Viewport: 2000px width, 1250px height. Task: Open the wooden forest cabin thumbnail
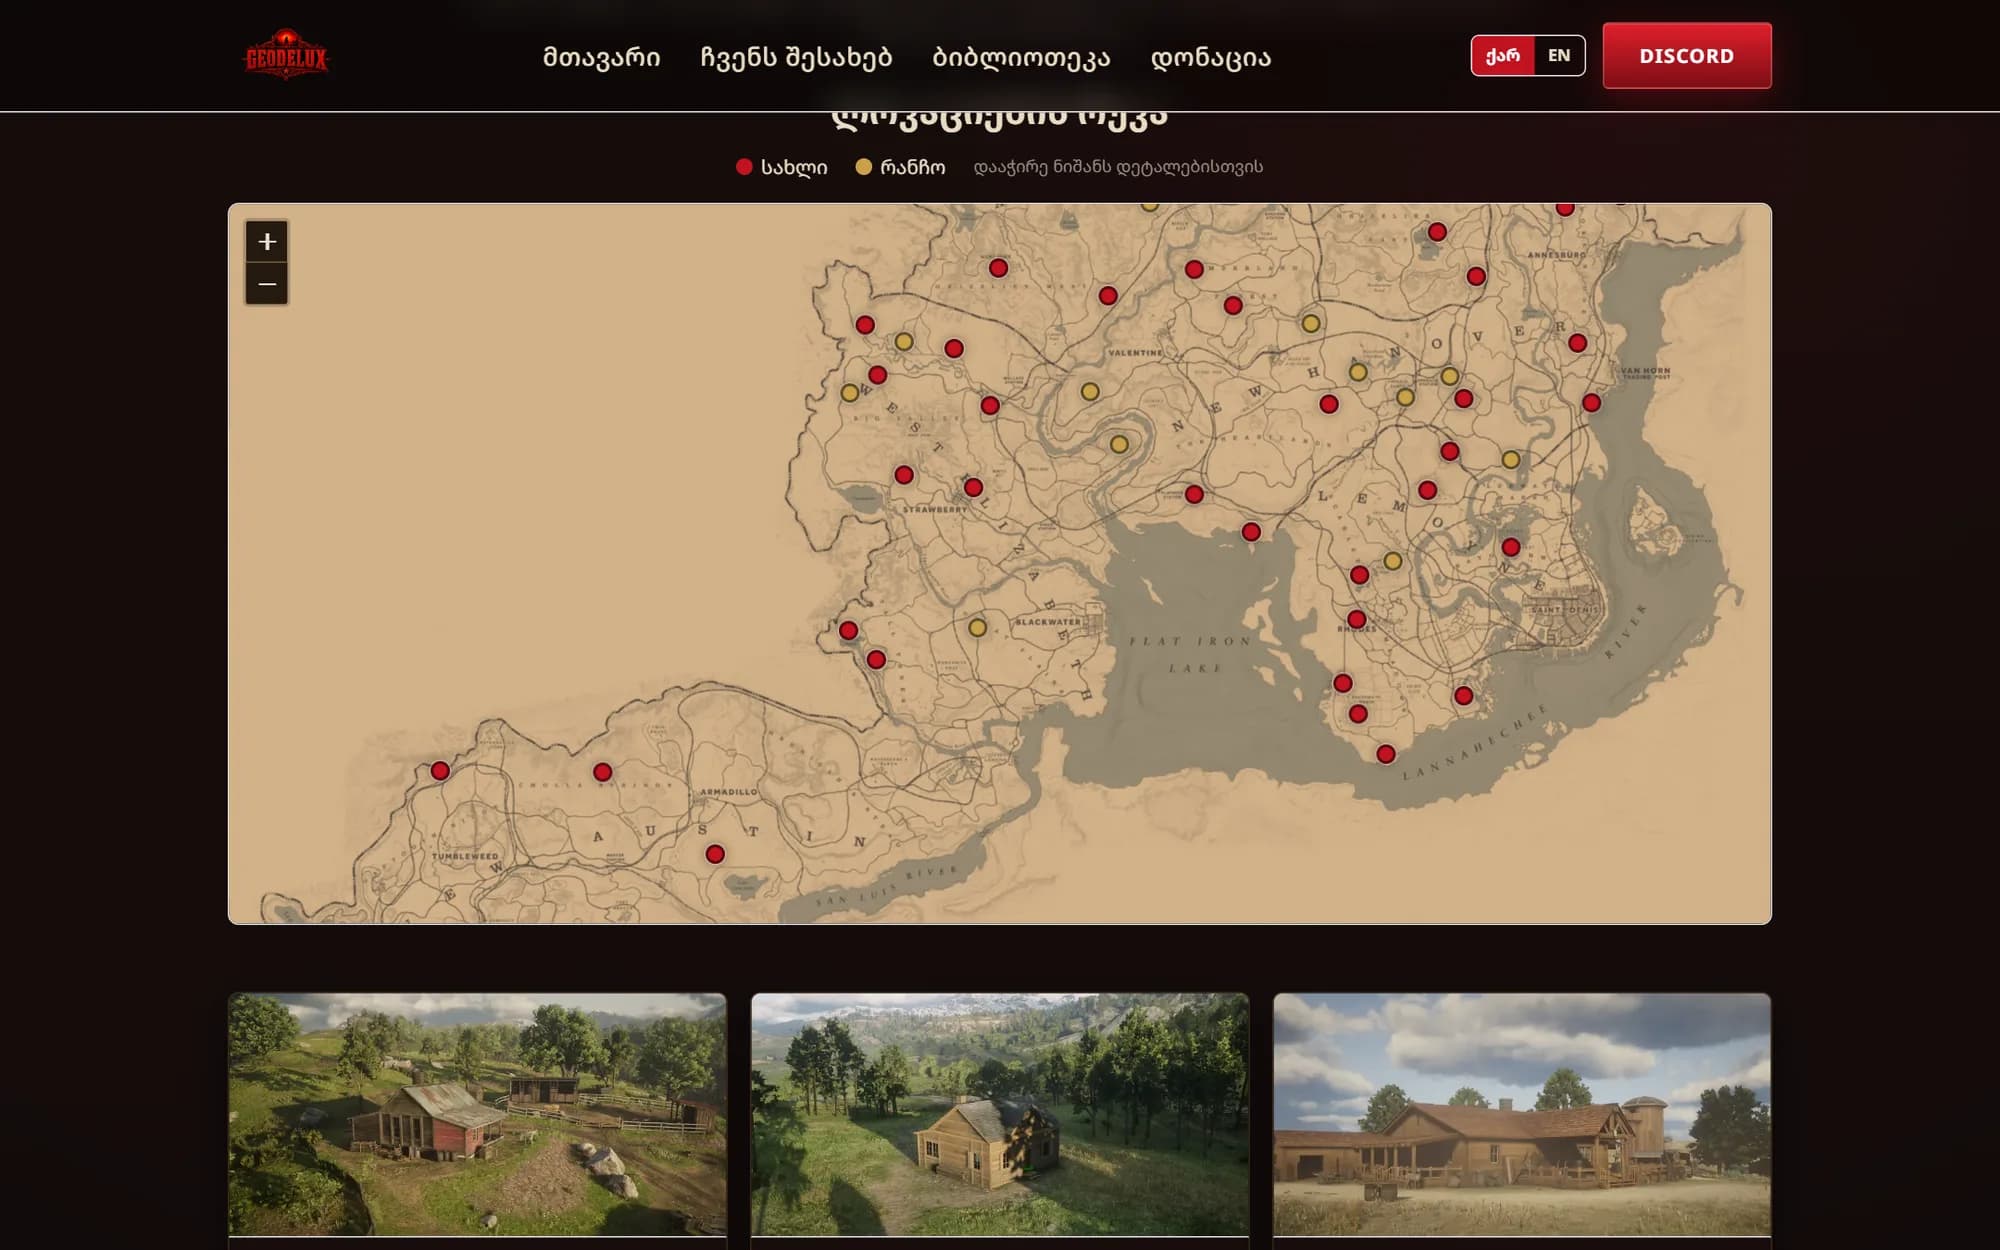pos(1000,1115)
